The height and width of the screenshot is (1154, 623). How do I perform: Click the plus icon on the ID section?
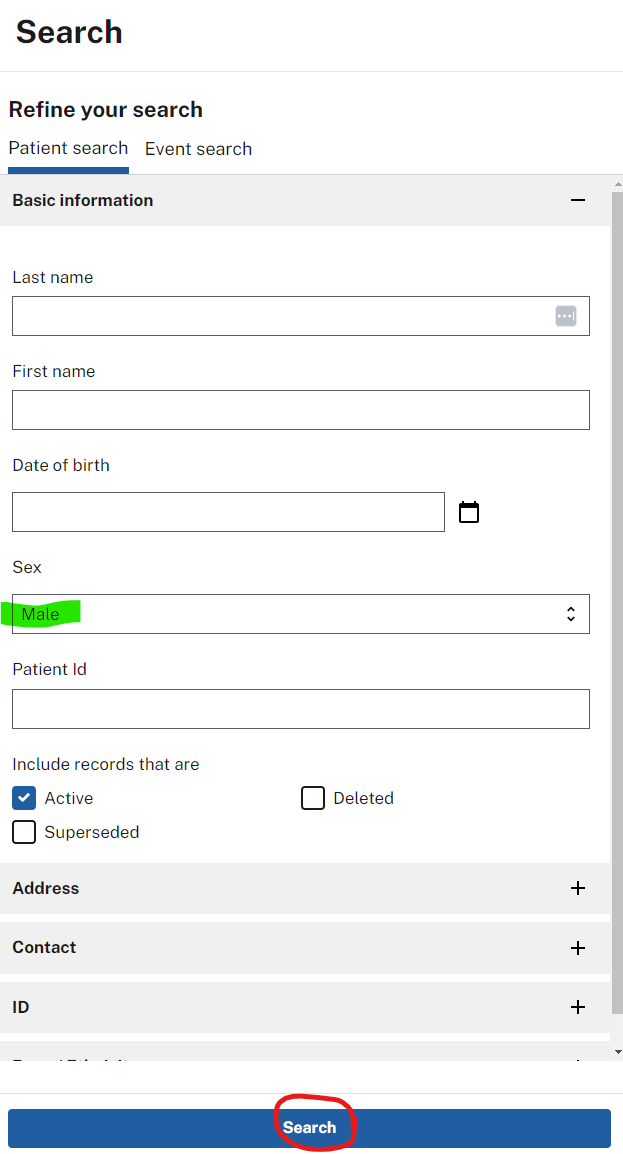(x=578, y=1007)
